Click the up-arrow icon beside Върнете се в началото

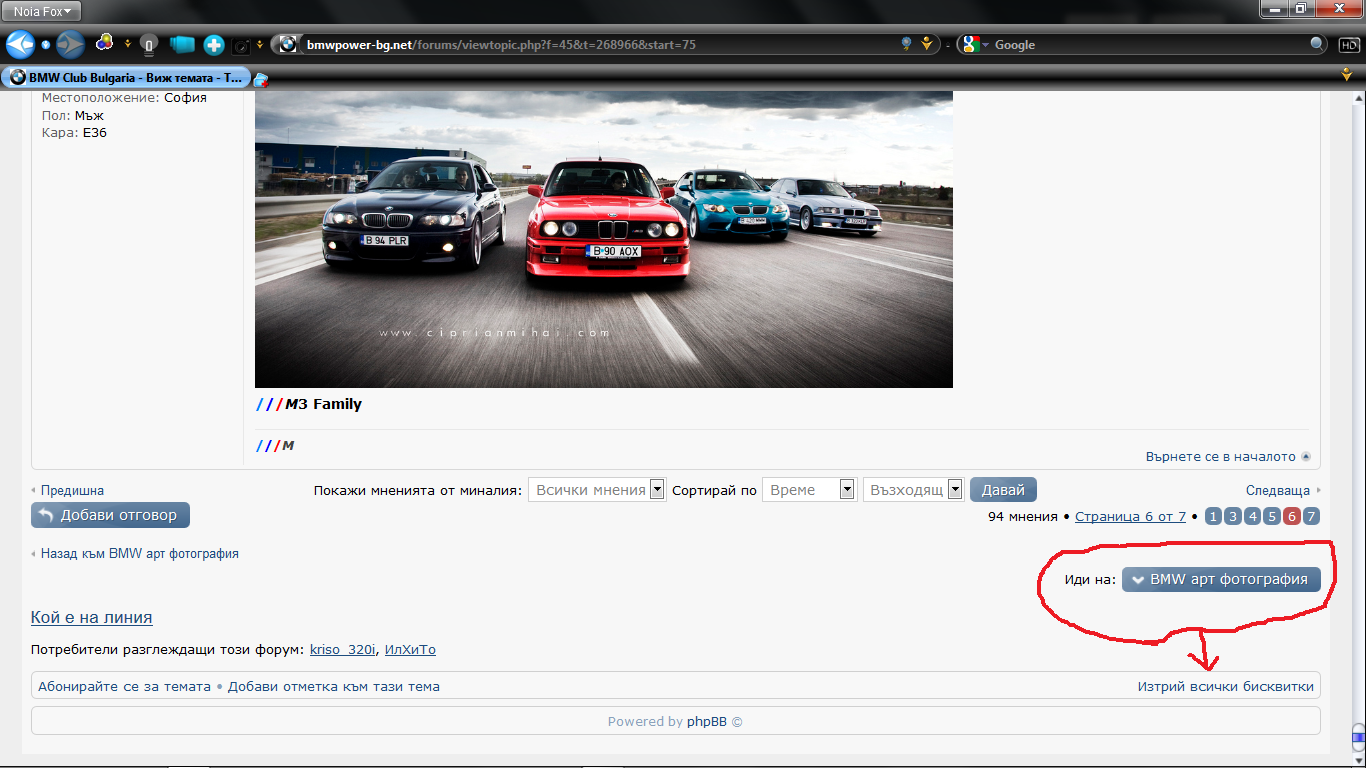tap(1305, 457)
